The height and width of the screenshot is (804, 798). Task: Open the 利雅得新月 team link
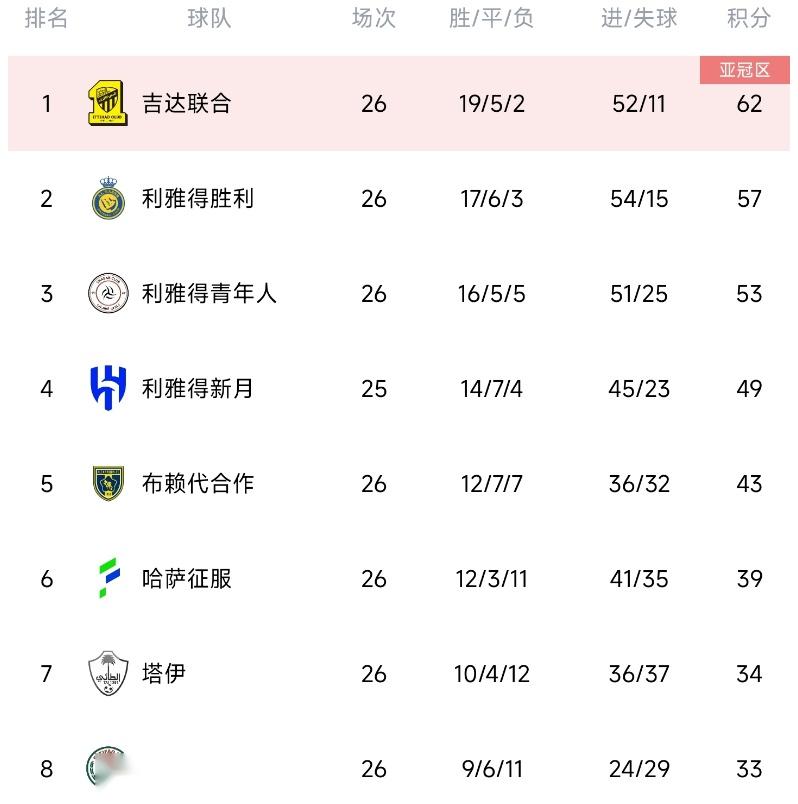(198, 388)
